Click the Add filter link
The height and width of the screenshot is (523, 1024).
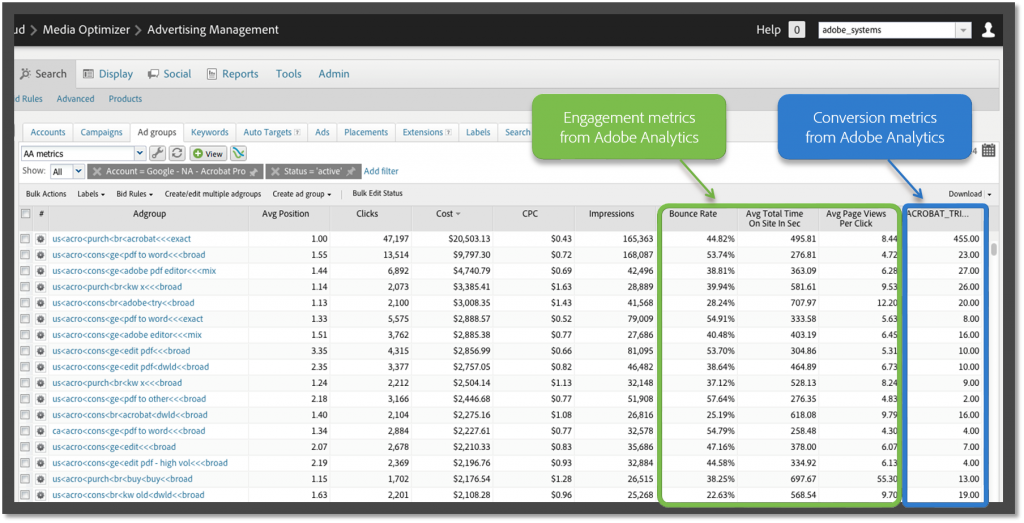click(381, 171)
